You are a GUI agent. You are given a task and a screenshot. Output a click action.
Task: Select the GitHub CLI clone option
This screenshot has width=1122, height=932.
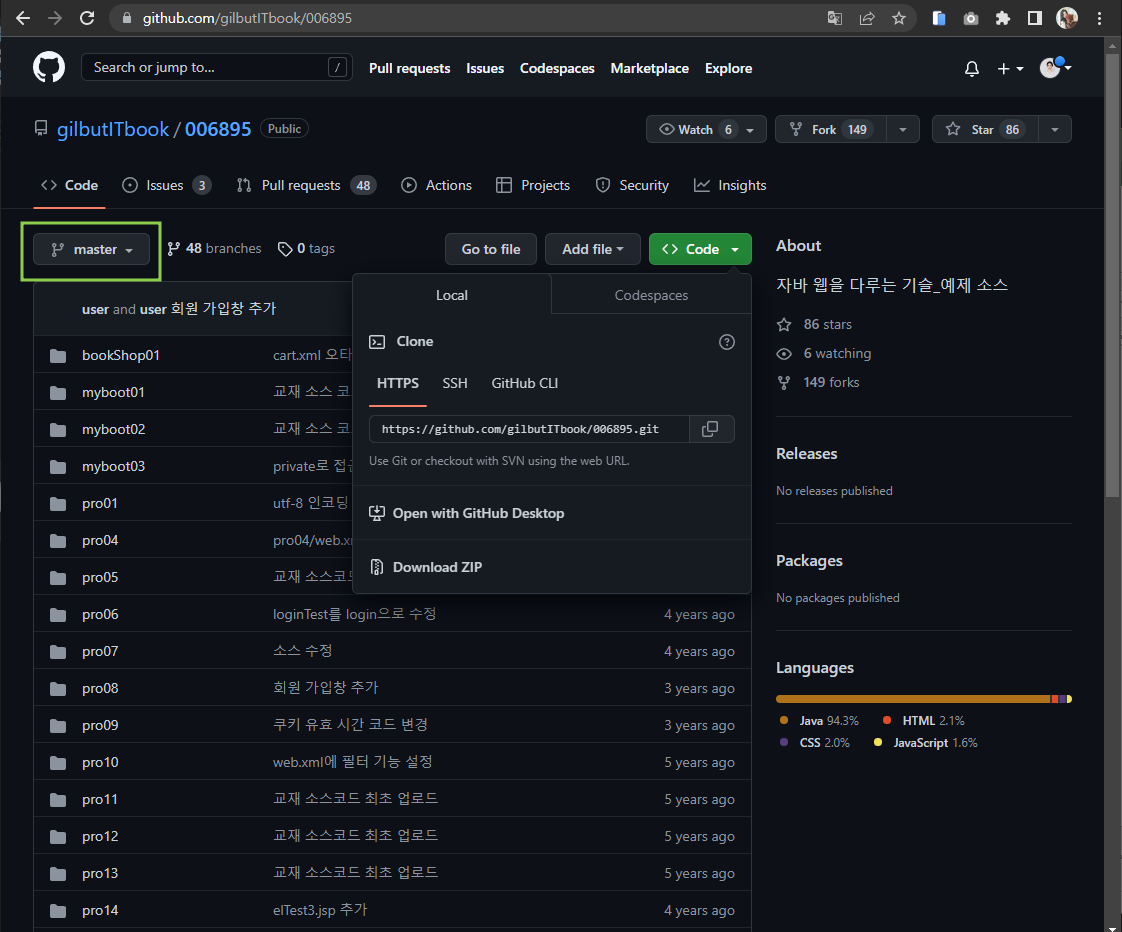(x=525, y=383)
